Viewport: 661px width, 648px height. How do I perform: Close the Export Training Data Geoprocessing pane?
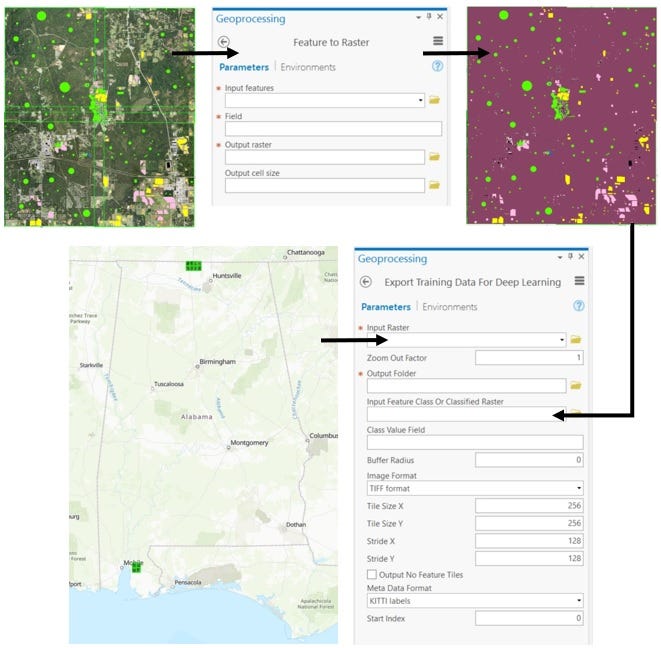coord(581,256)
